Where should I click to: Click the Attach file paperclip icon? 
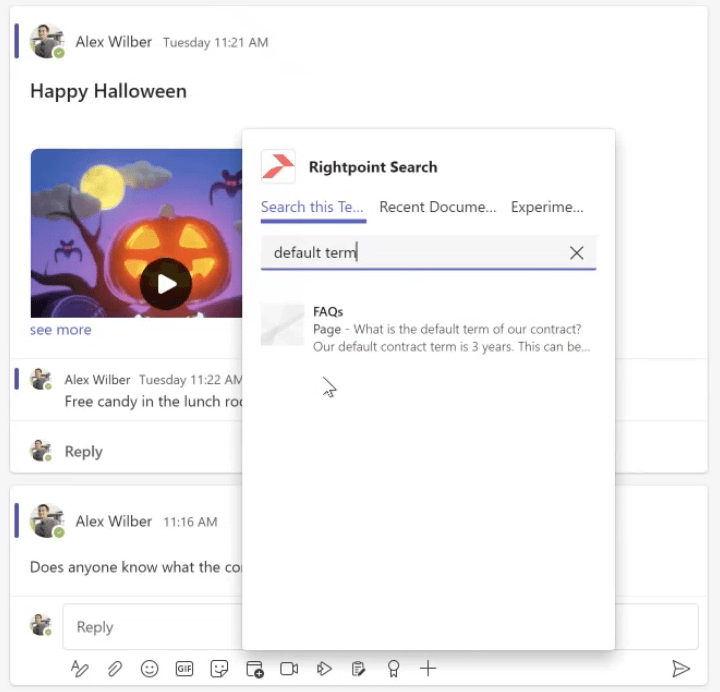pos(115,669)
